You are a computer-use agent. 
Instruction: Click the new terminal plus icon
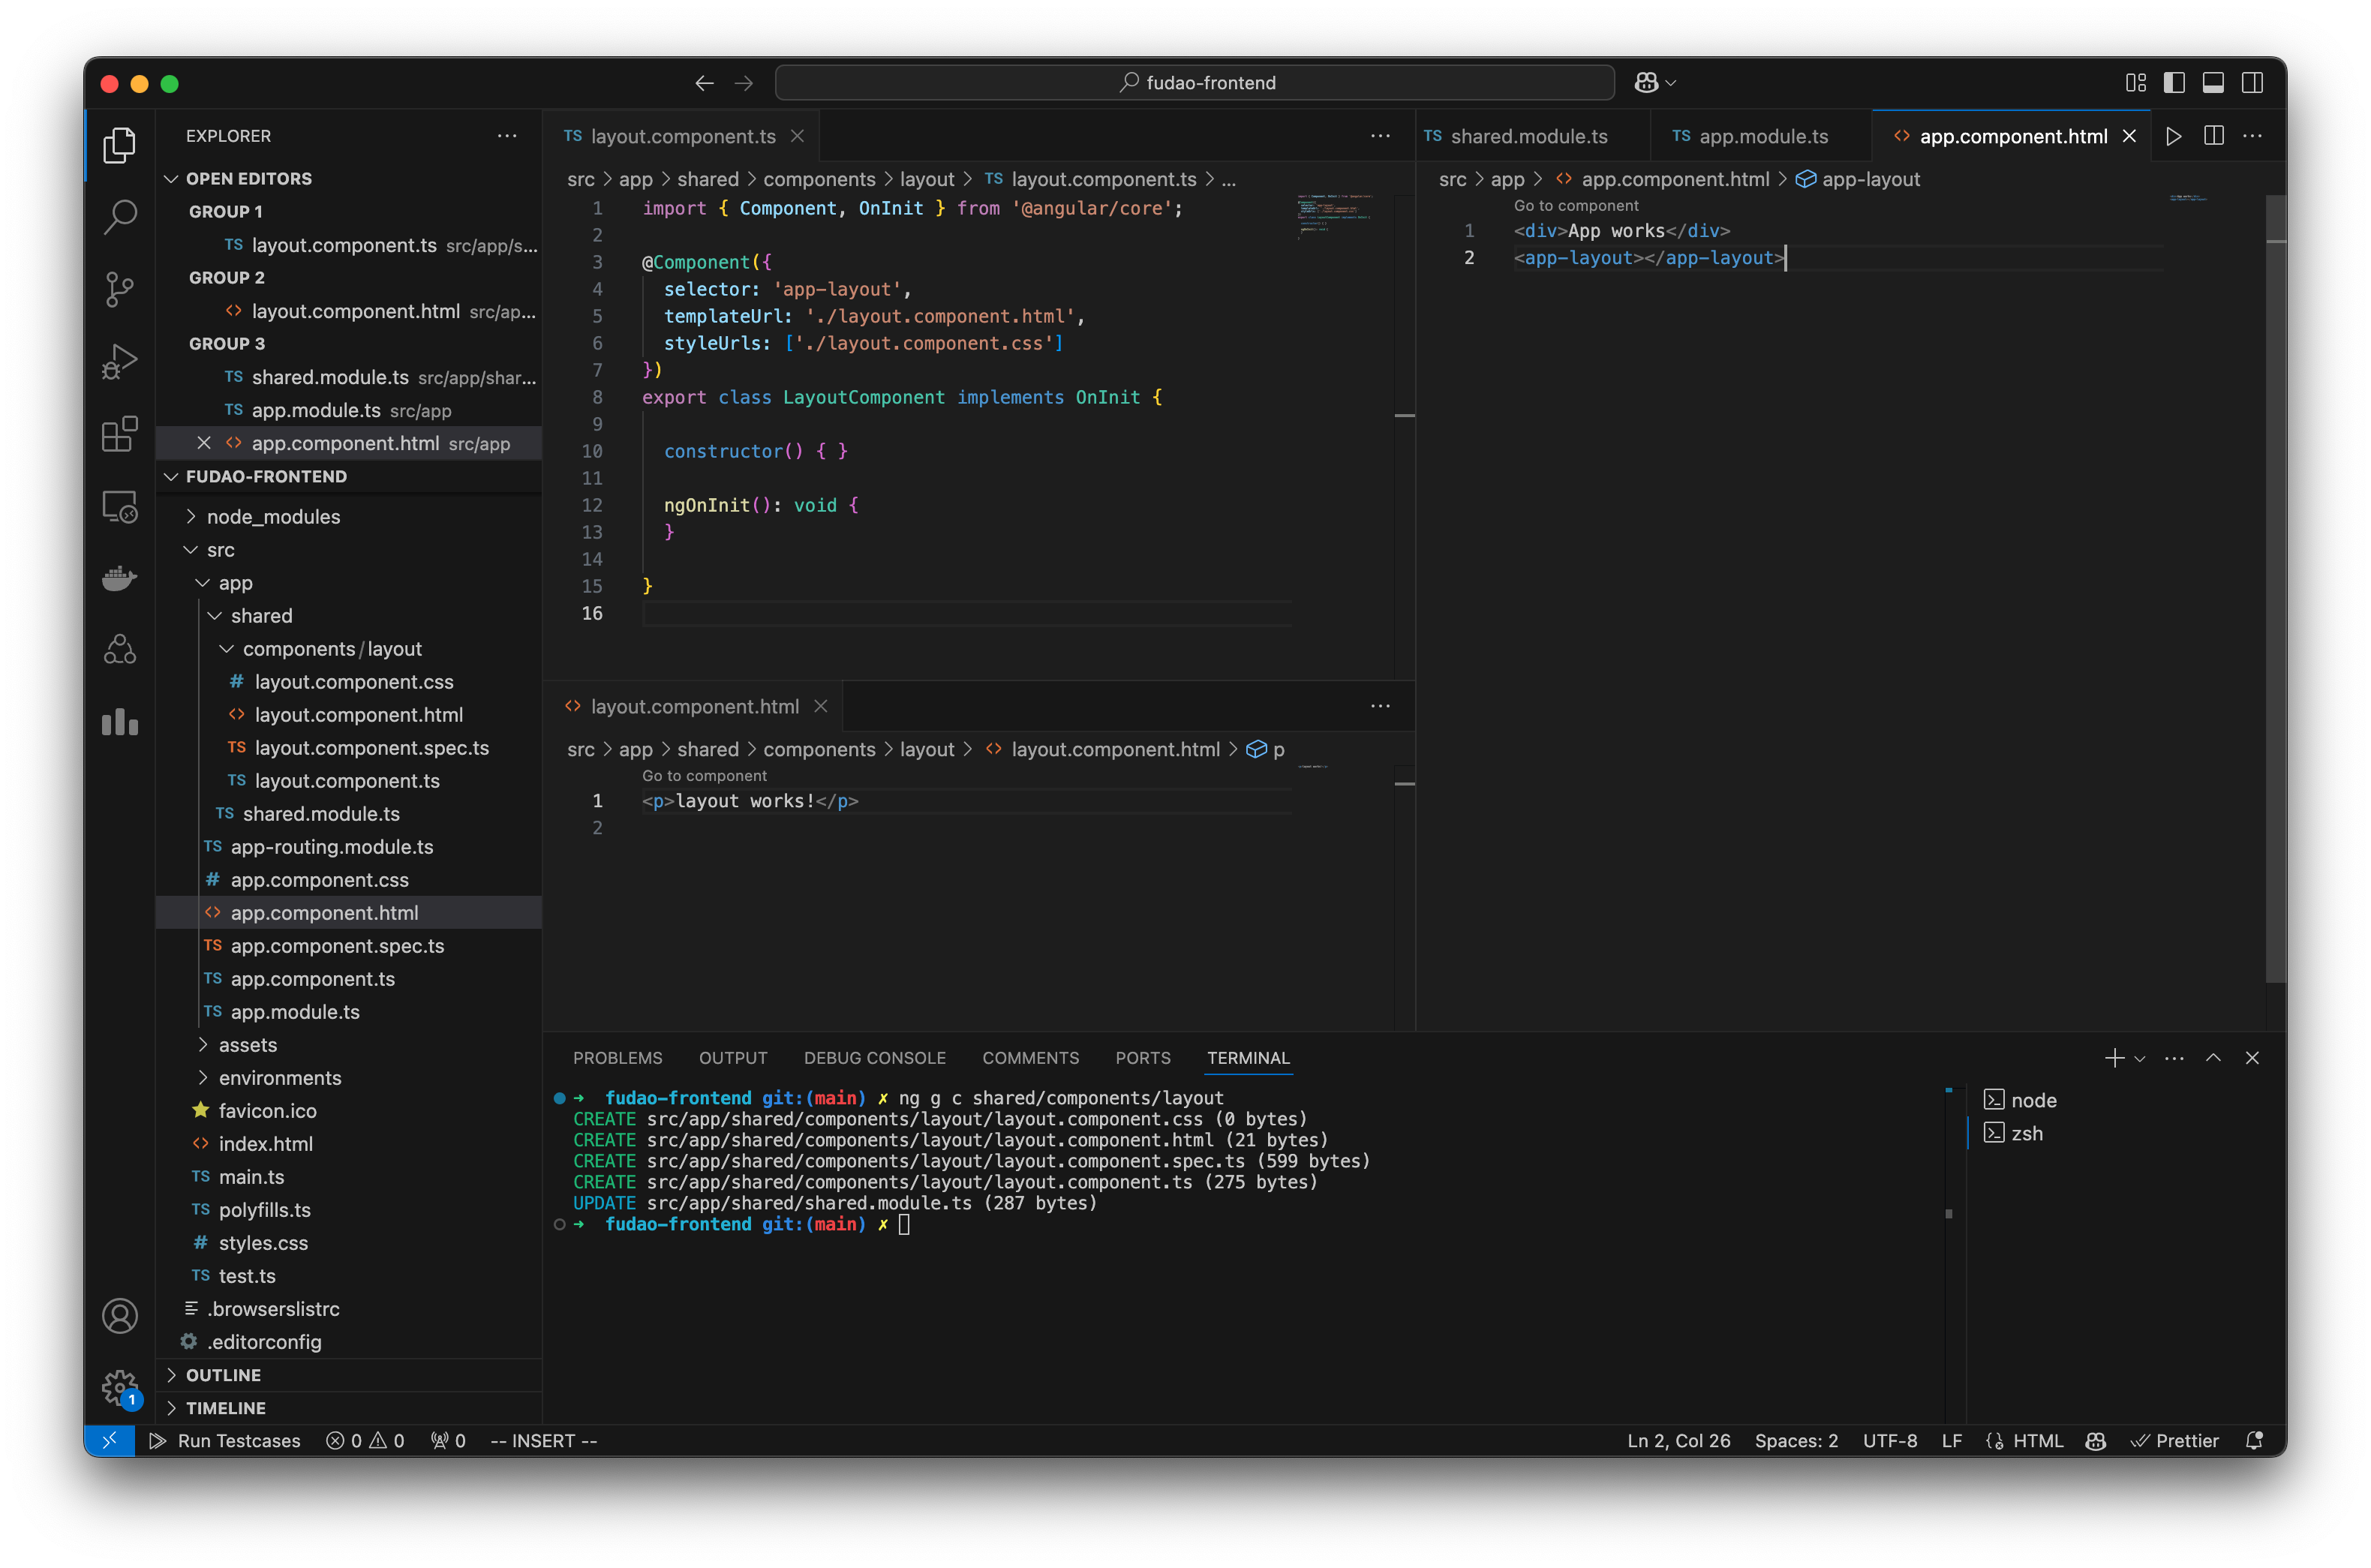2114,1058
